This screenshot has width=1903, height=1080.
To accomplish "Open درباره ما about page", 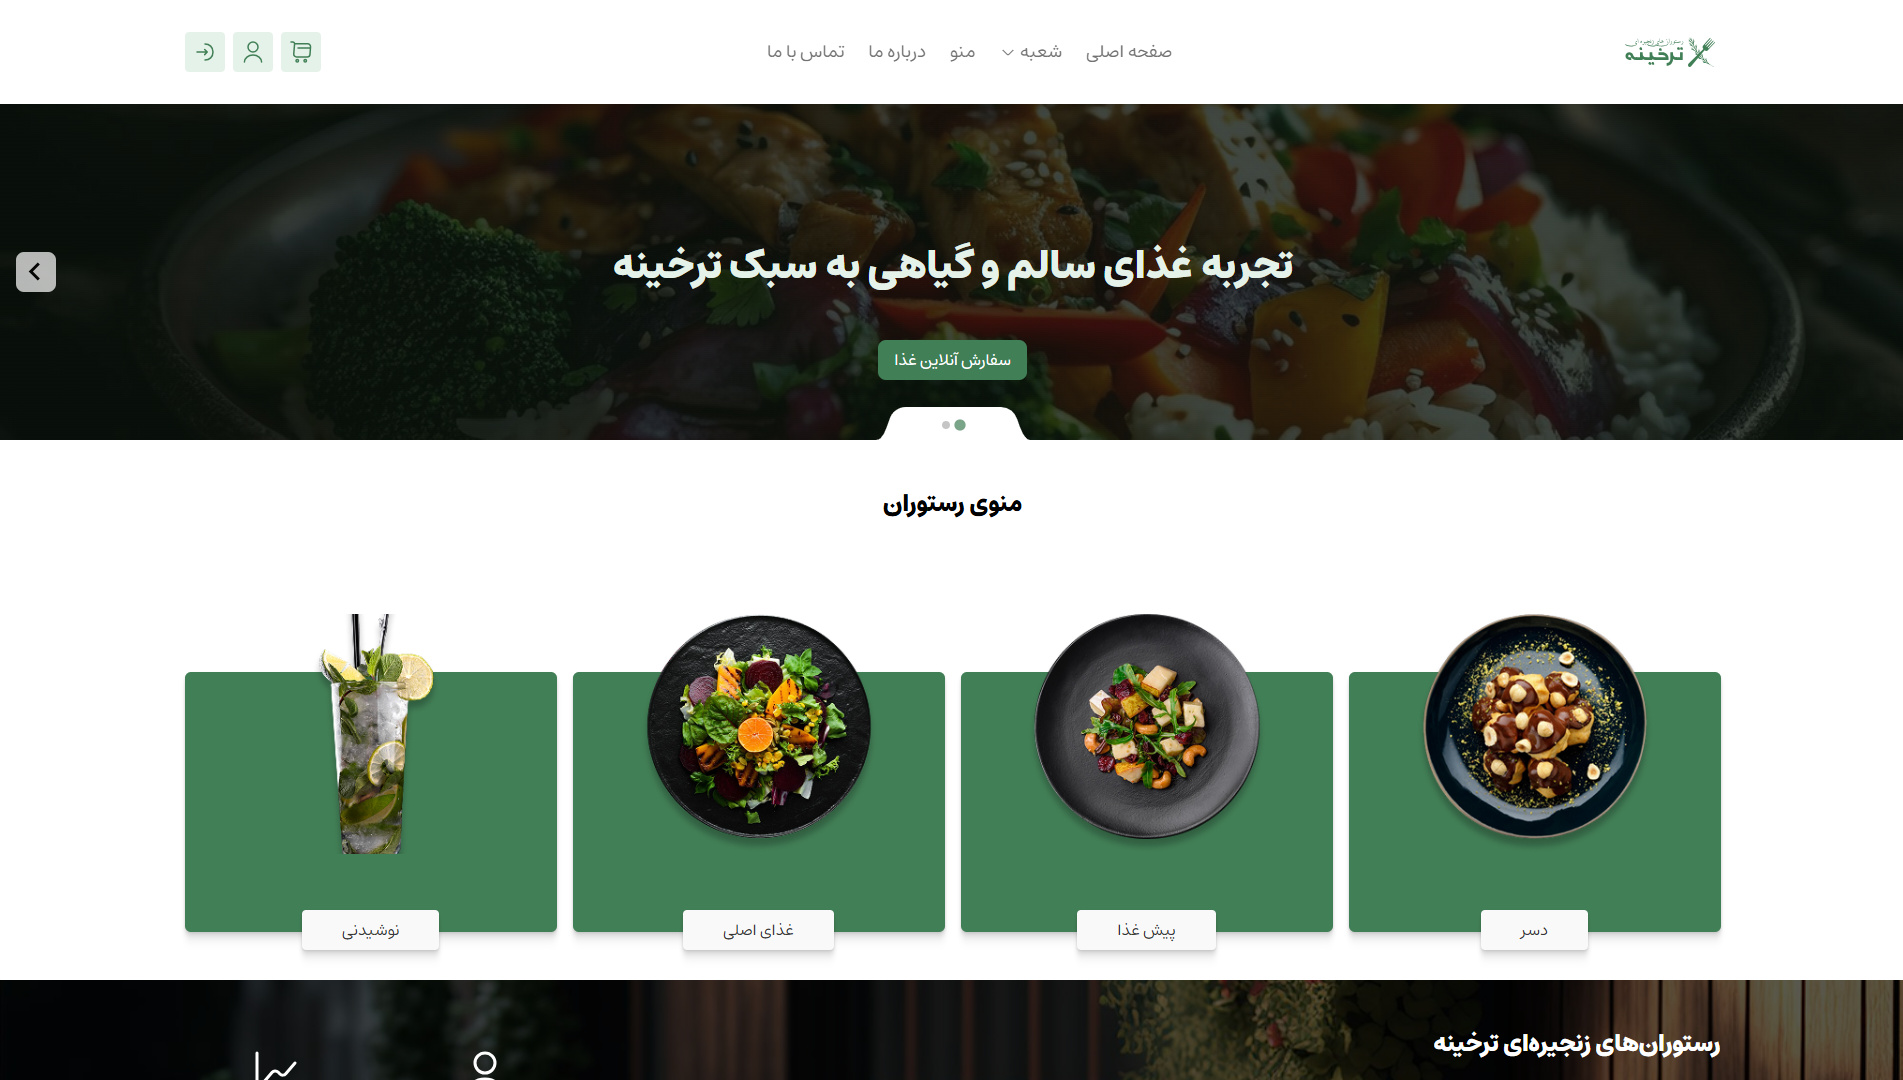I will coord(897,52).
